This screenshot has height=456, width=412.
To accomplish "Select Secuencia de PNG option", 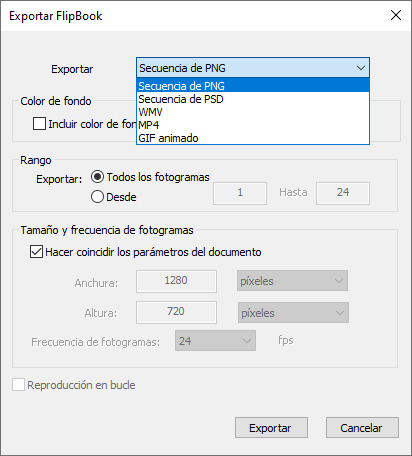I will click(253, 86).
